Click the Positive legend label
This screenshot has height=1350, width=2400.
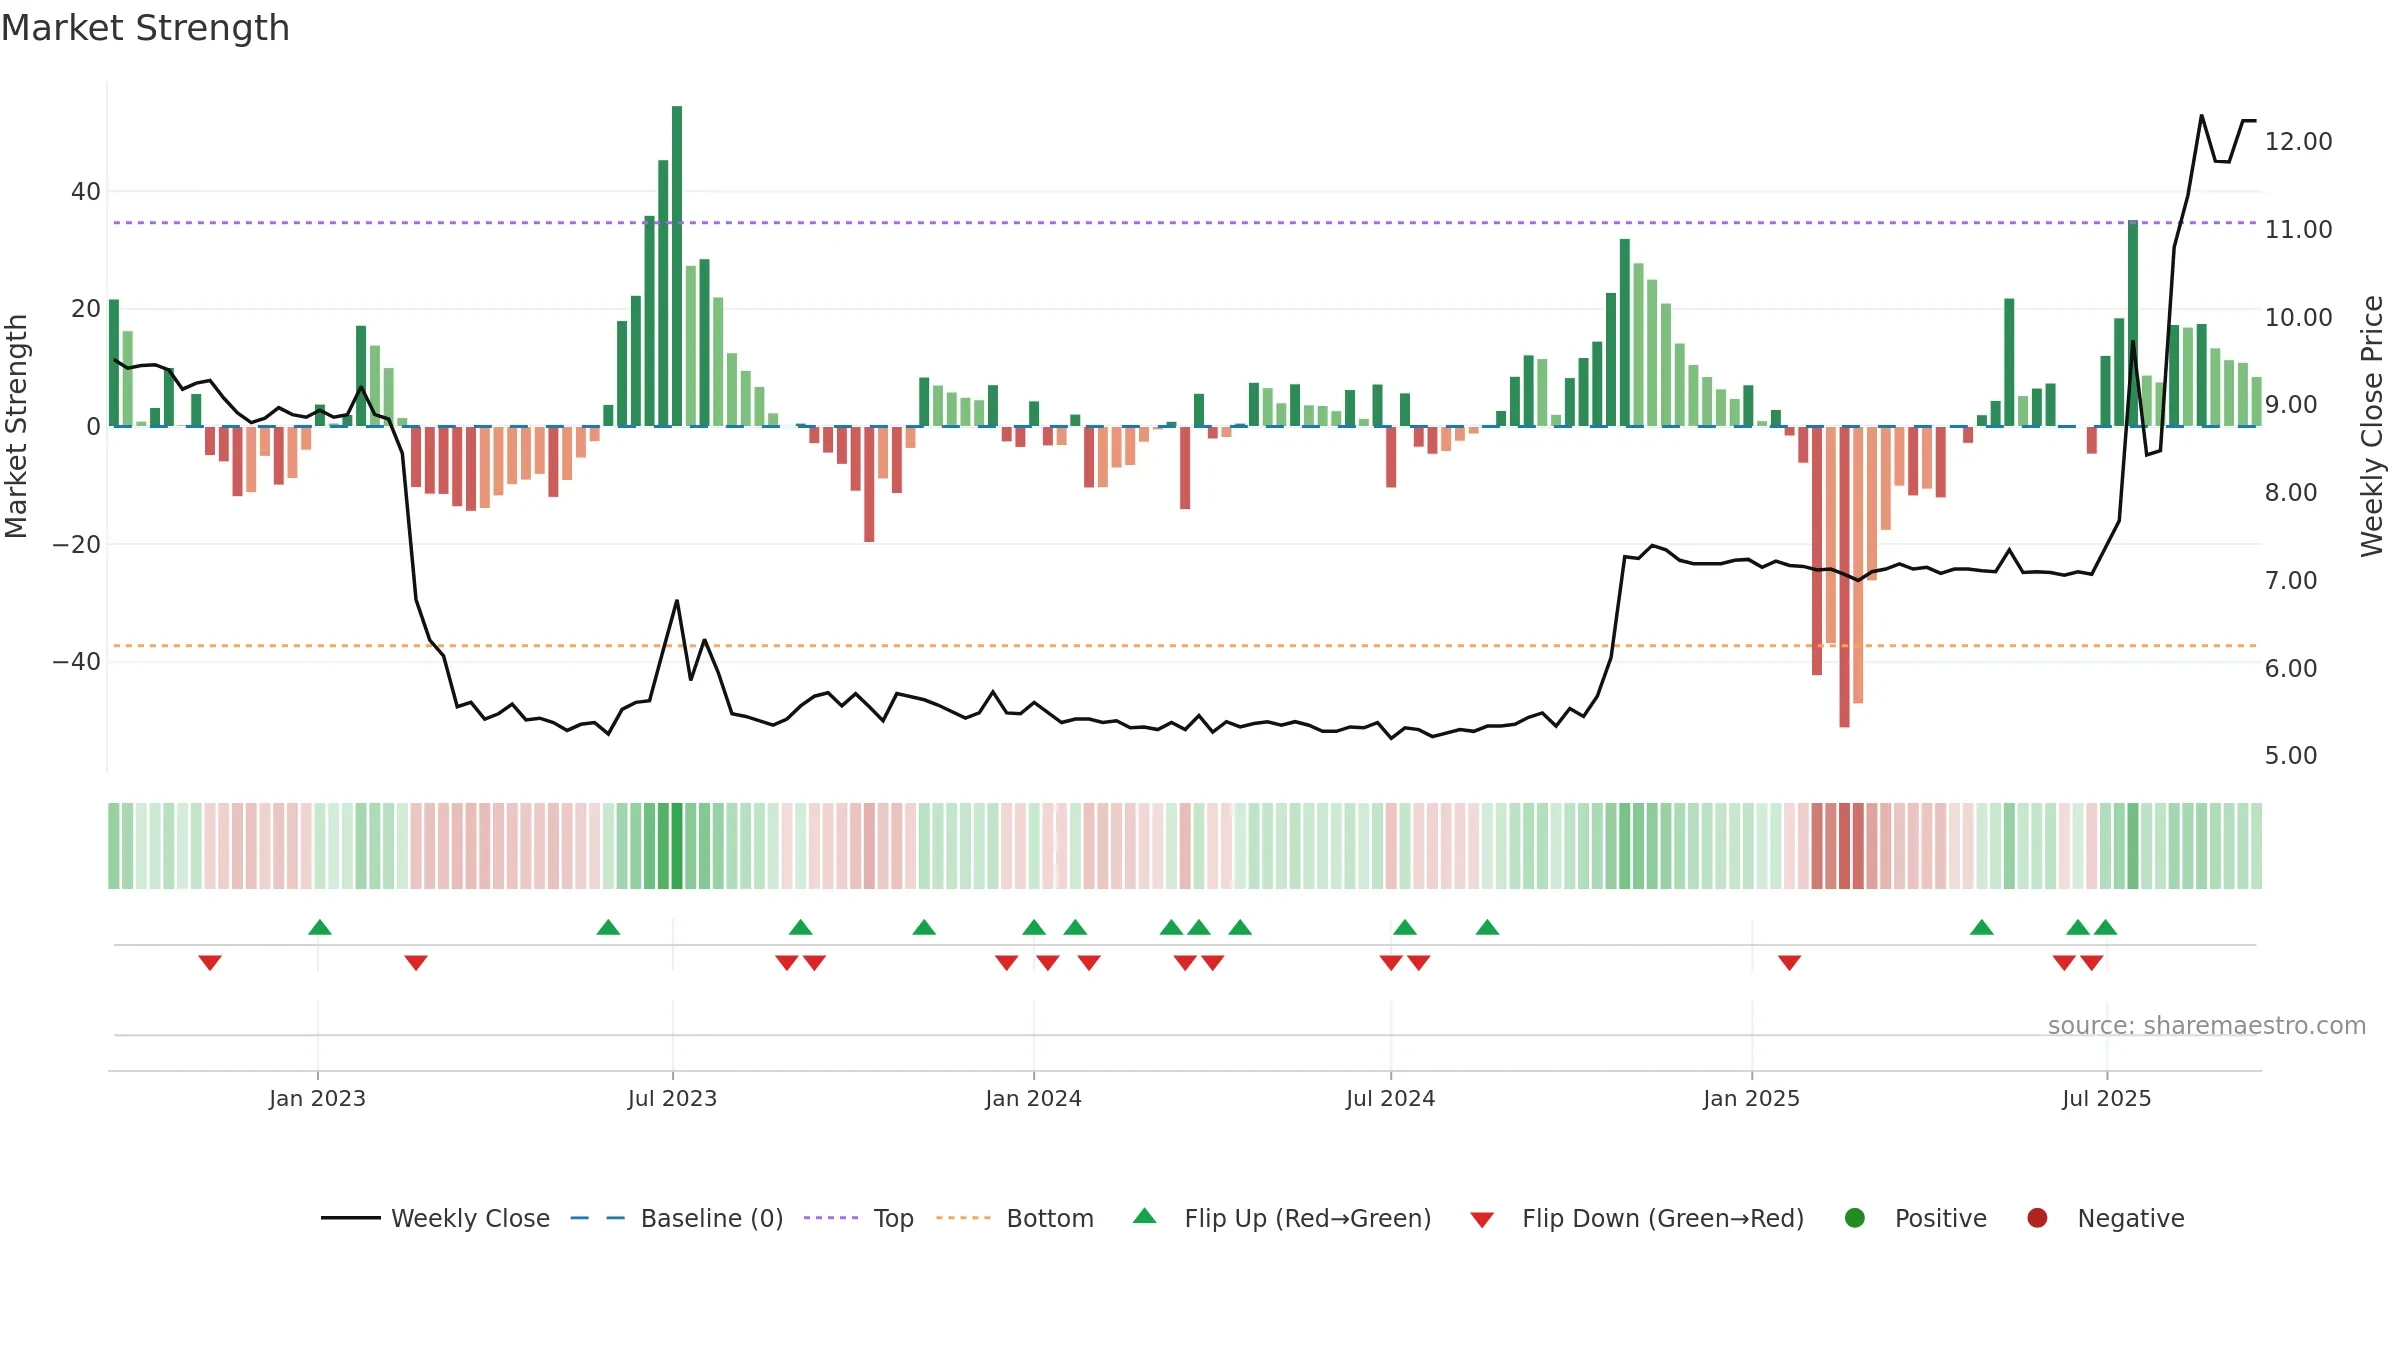tap(1941, 1218)
